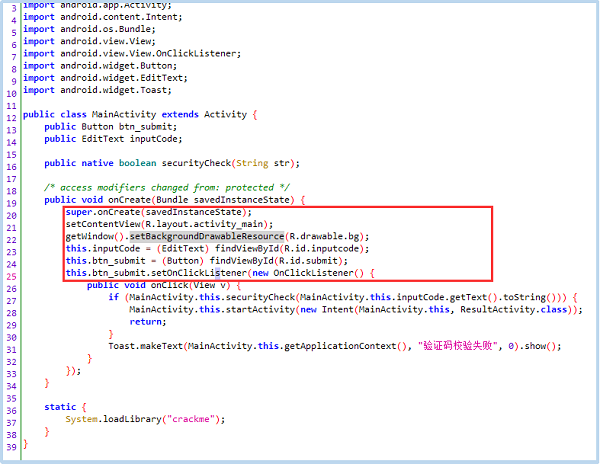
Task: Click 'import android.content.Intent;' line
Action: coord(103,17)
